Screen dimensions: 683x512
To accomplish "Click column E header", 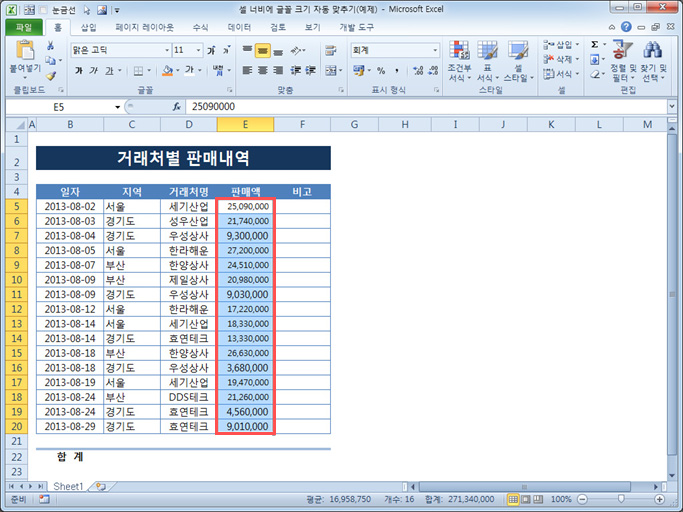I will pyautogui.click(x=245, y=125).
